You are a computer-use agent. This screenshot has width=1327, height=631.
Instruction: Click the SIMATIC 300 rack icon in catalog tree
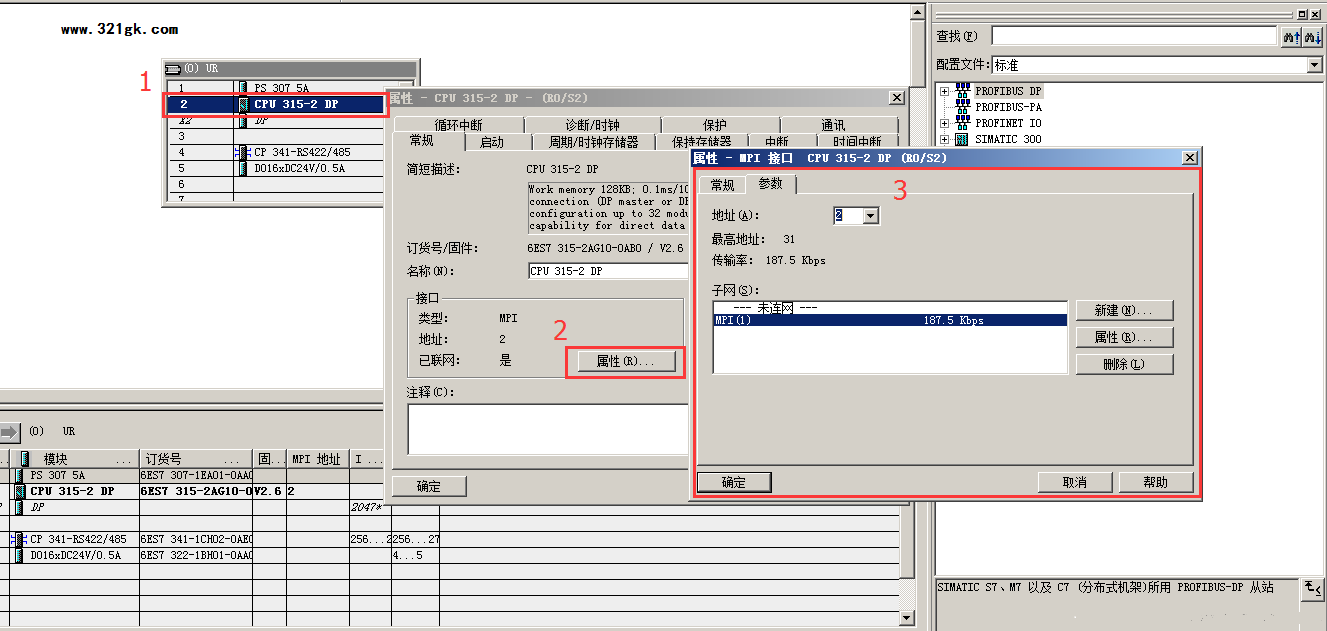[x=963, y=139]
